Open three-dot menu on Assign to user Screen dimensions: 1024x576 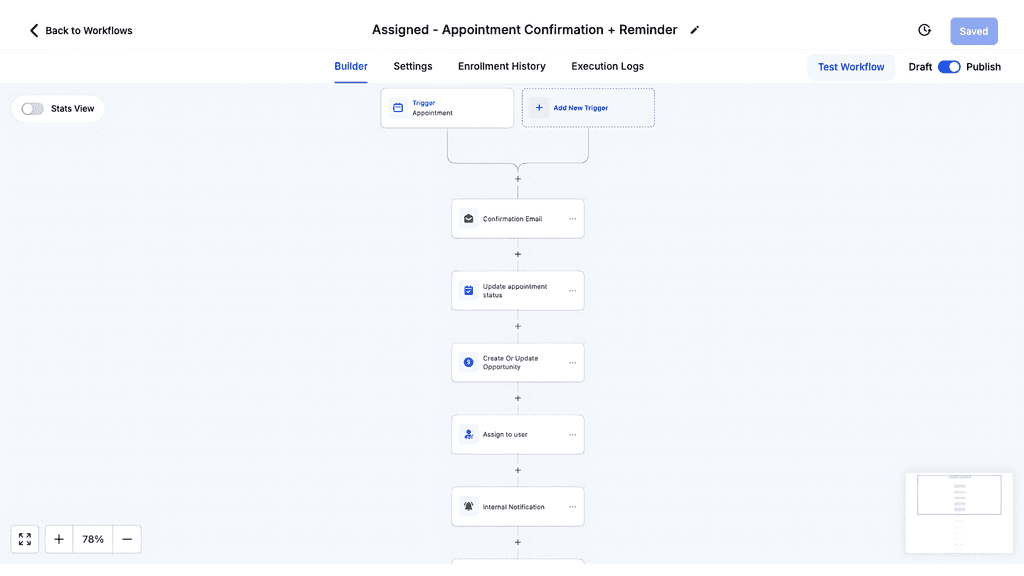click(x=572, y=434)
